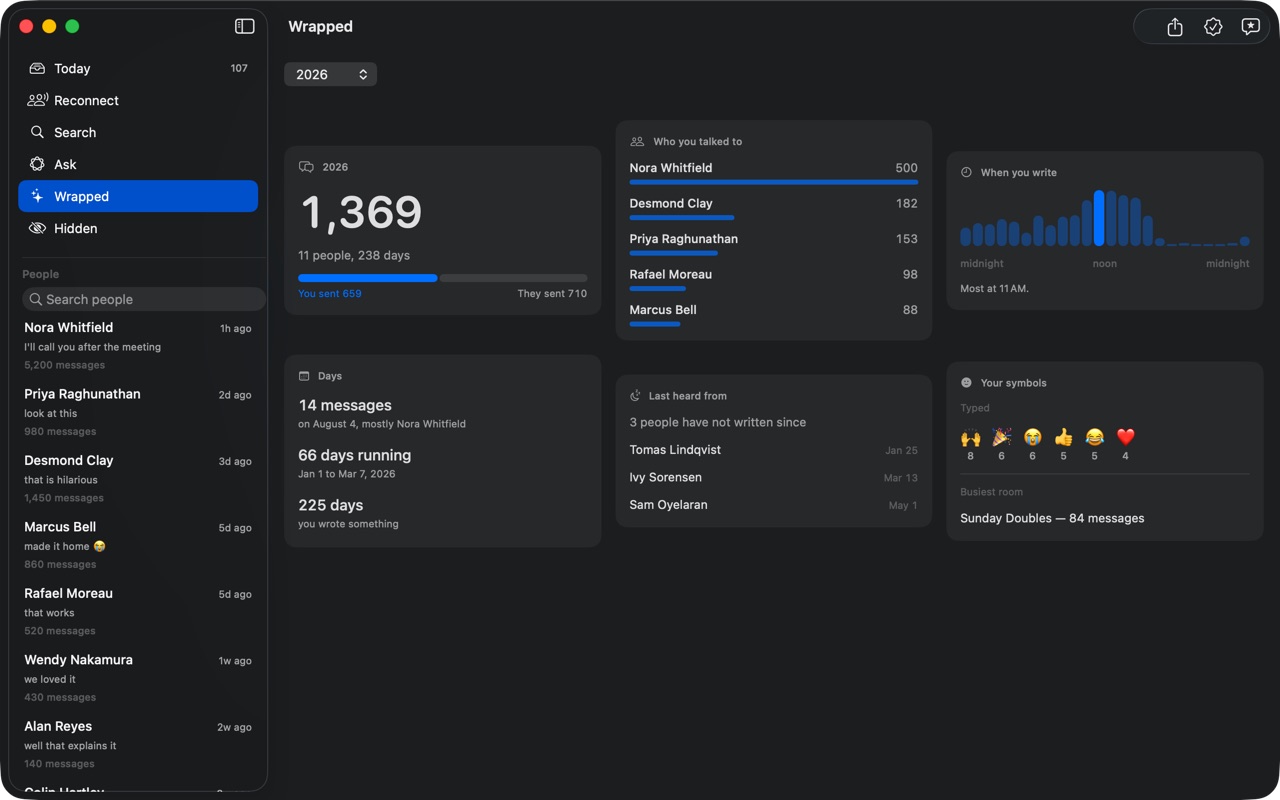The width and height of the screenshot is (1280, 800).
Task: Click "Desmond Clay" row showing 182
Action: [x=773, y=207]
